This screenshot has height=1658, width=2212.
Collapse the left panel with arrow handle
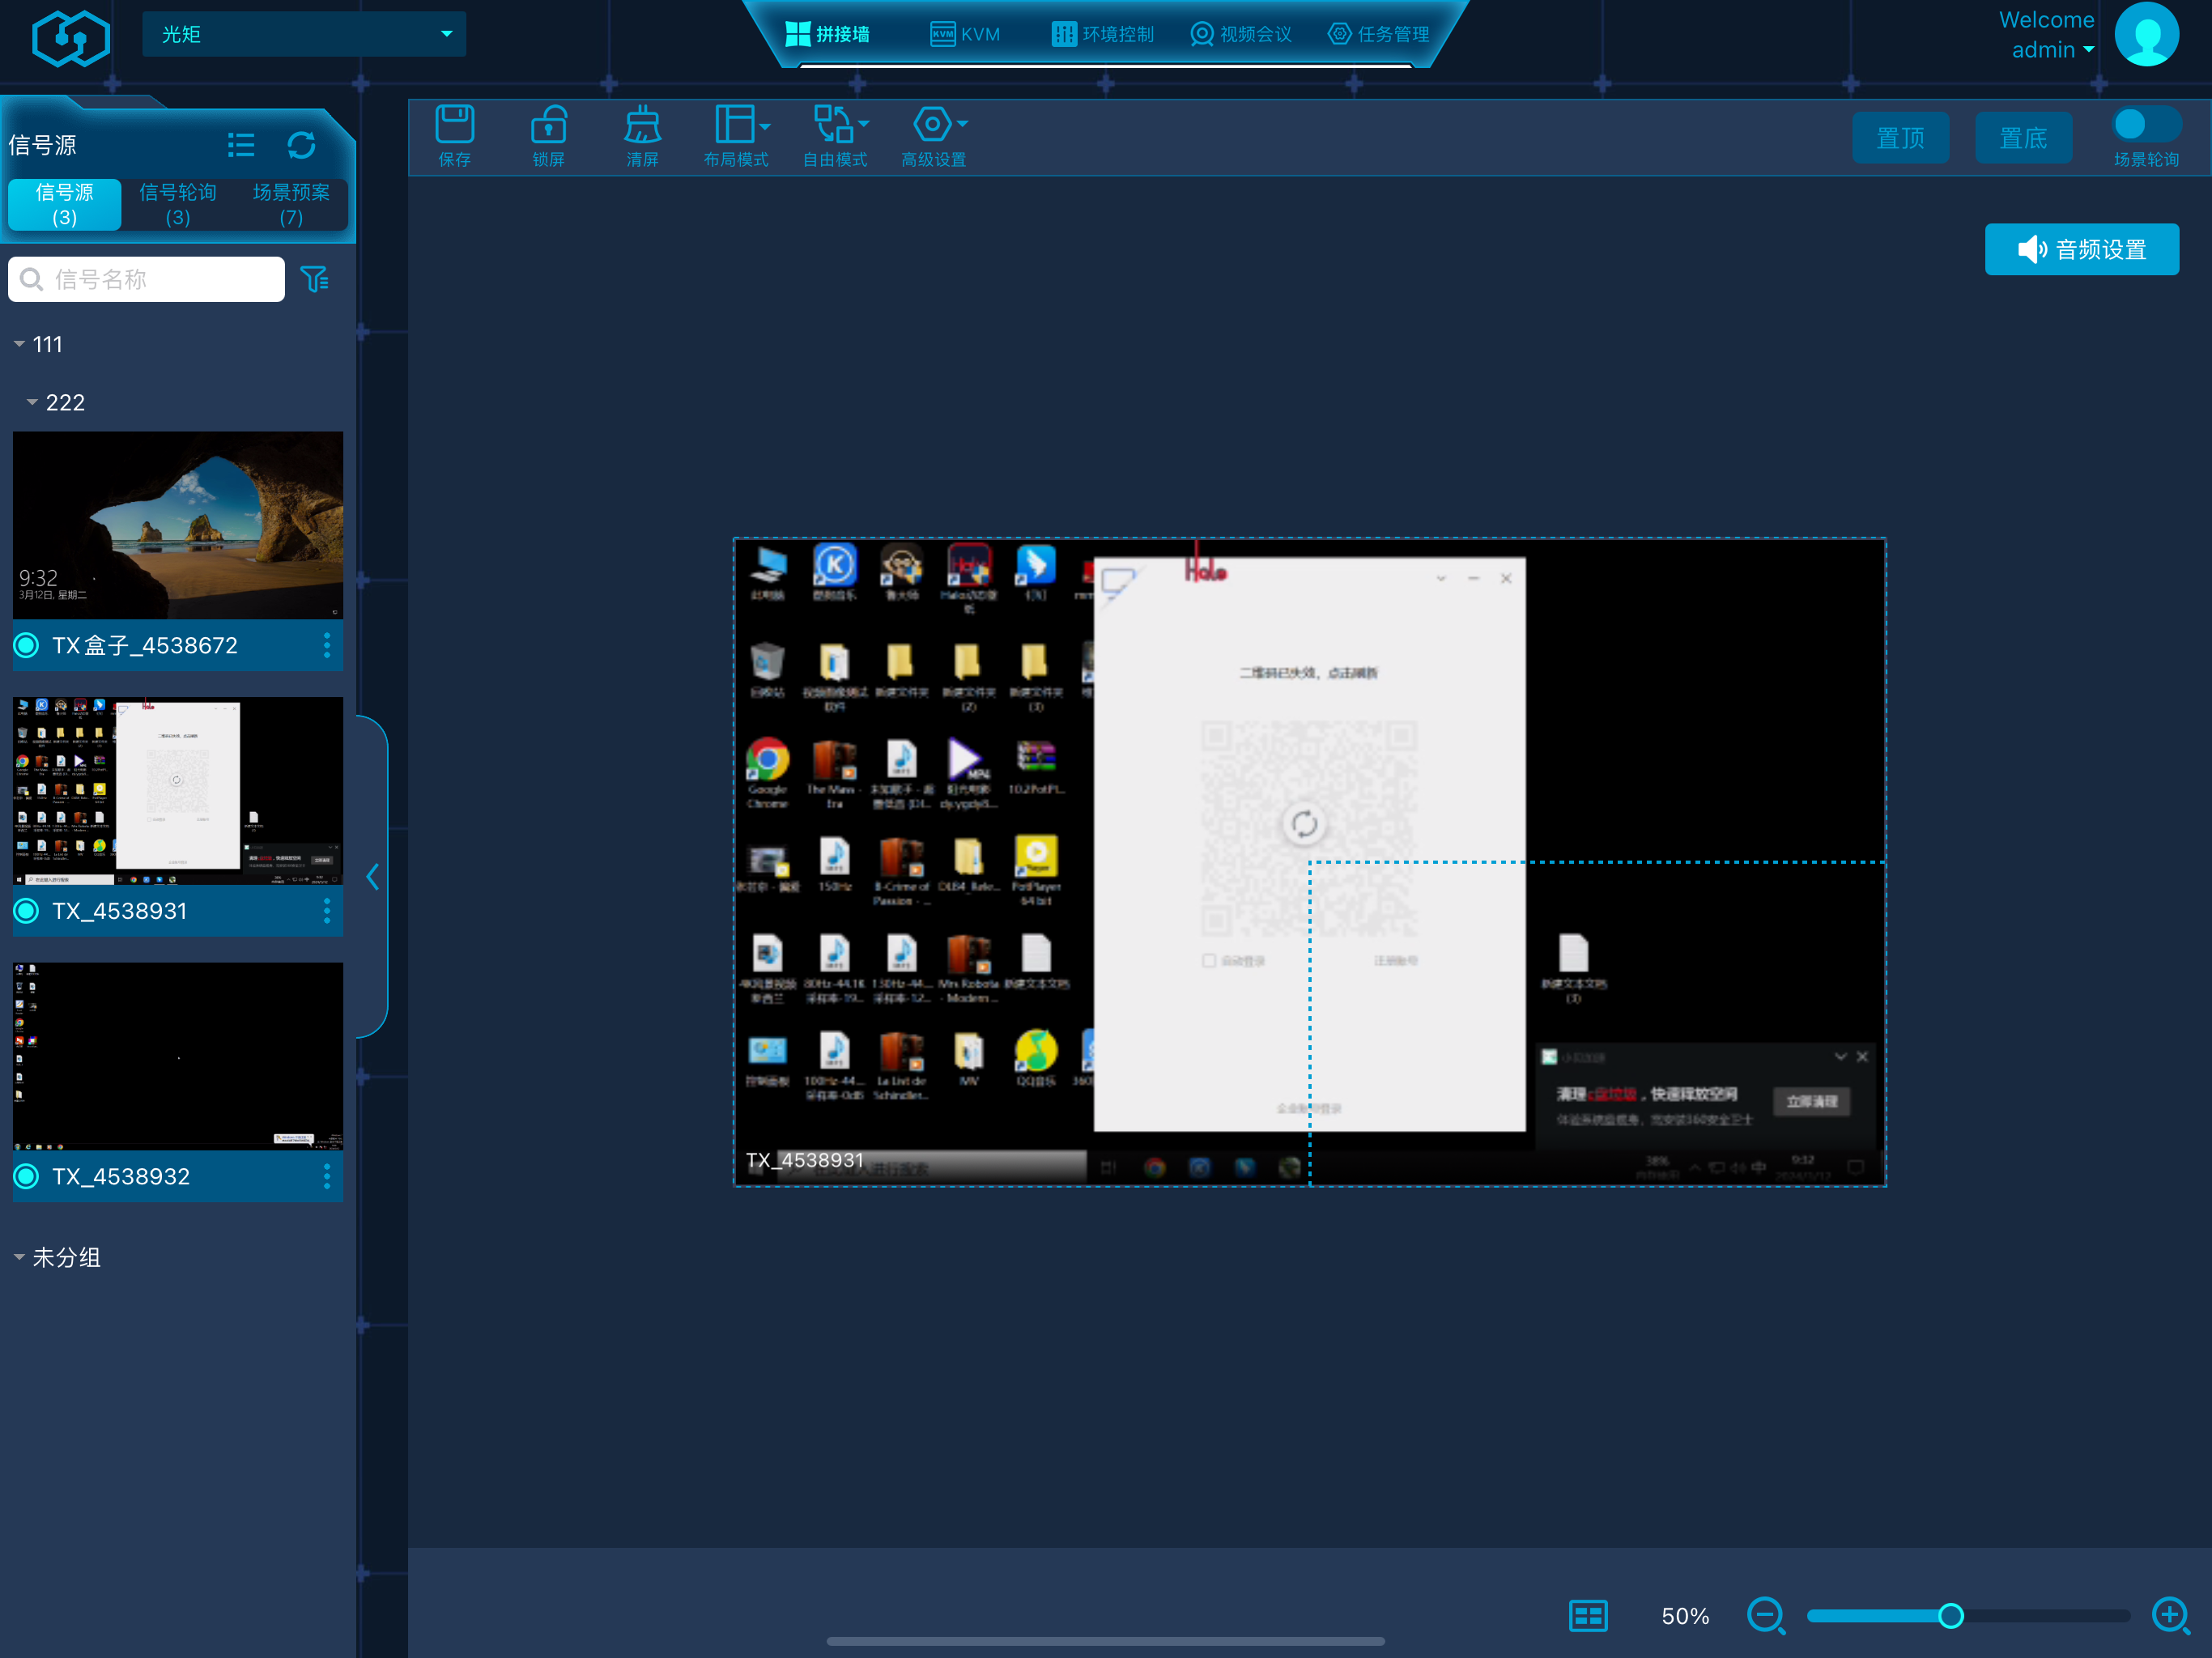pyautogui.click(x=372, y=877)
